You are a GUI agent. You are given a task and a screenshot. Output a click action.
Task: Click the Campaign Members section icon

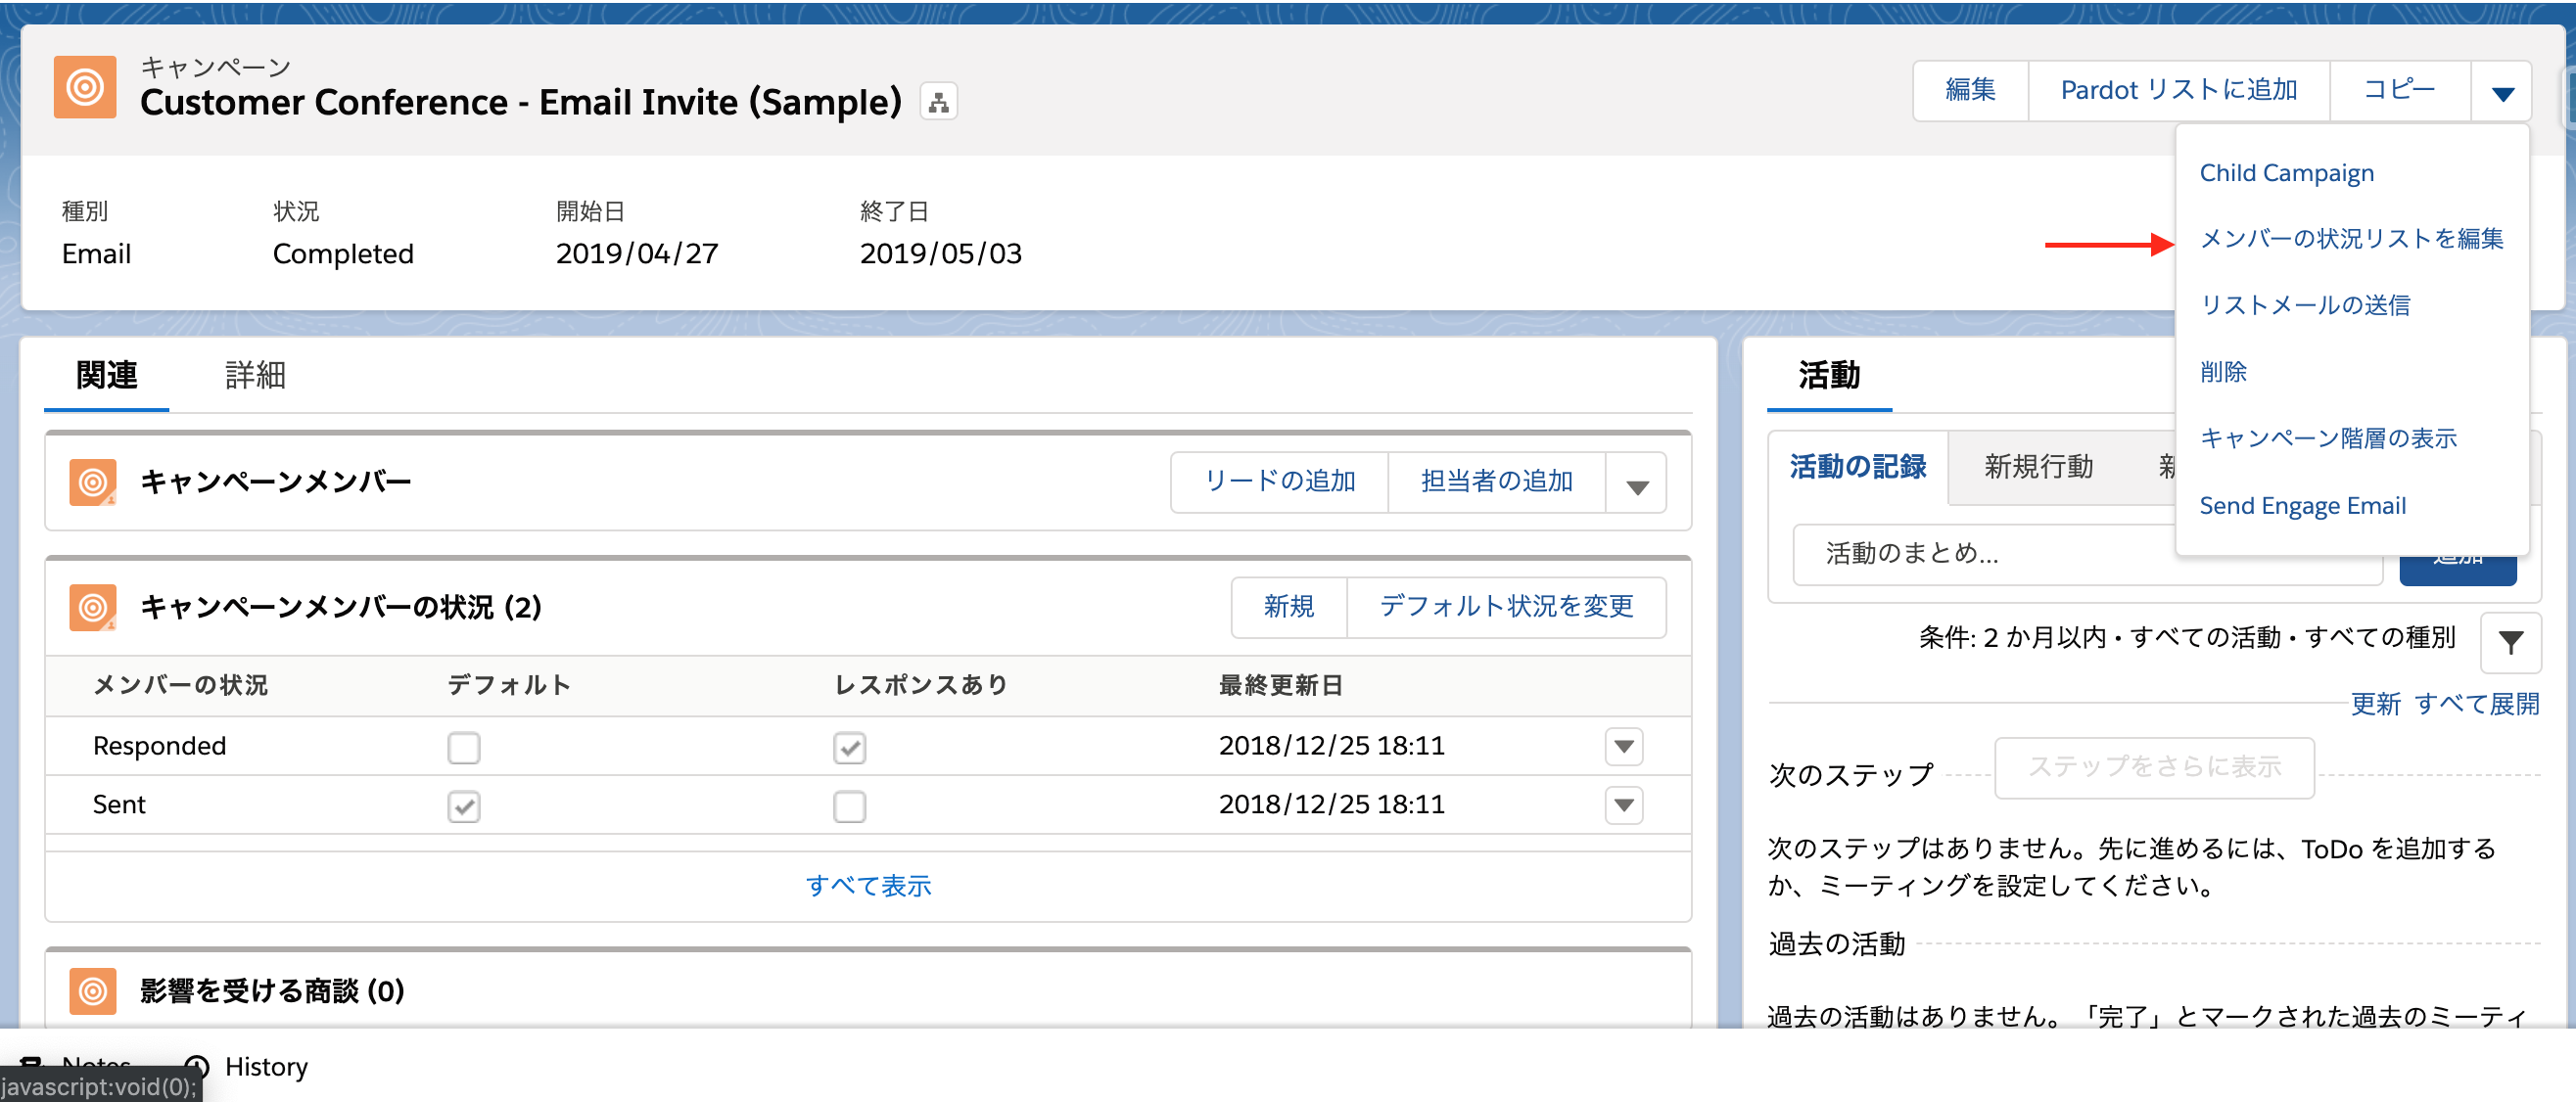(x=92, y=482)
